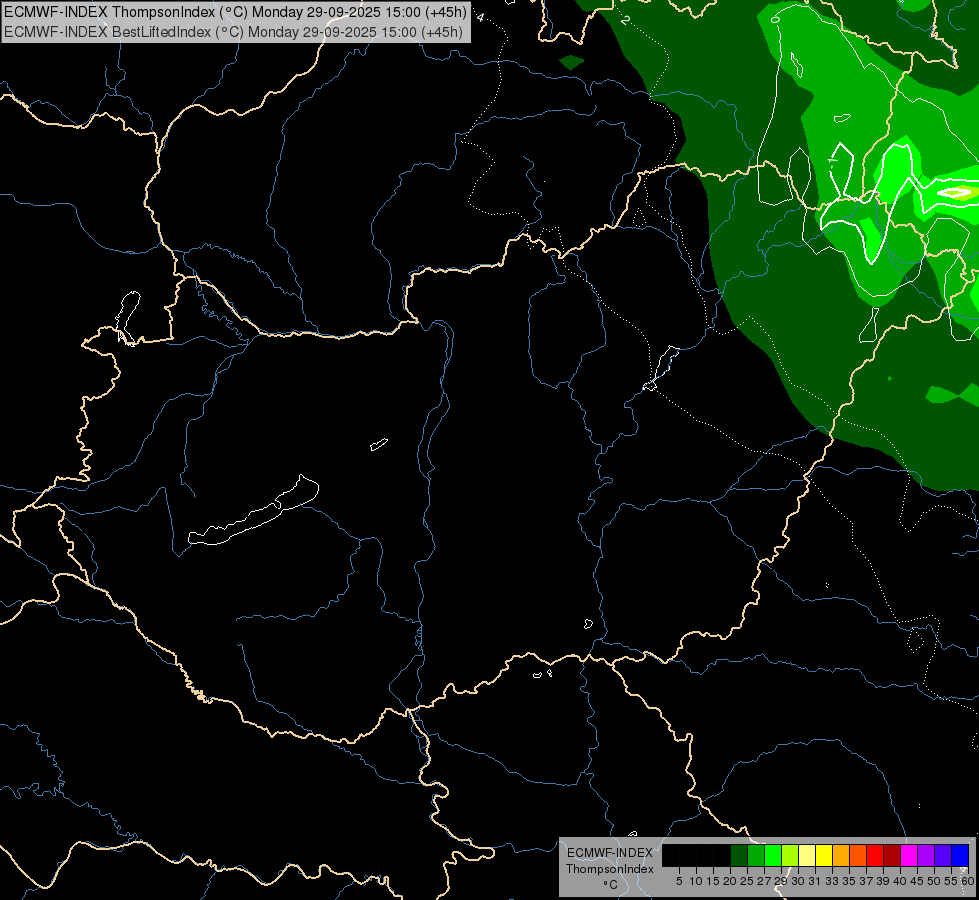The width and height of the screenshot is (979, 900).
Task: Click the ThompsonIndex title line
Action: [235, 11]
